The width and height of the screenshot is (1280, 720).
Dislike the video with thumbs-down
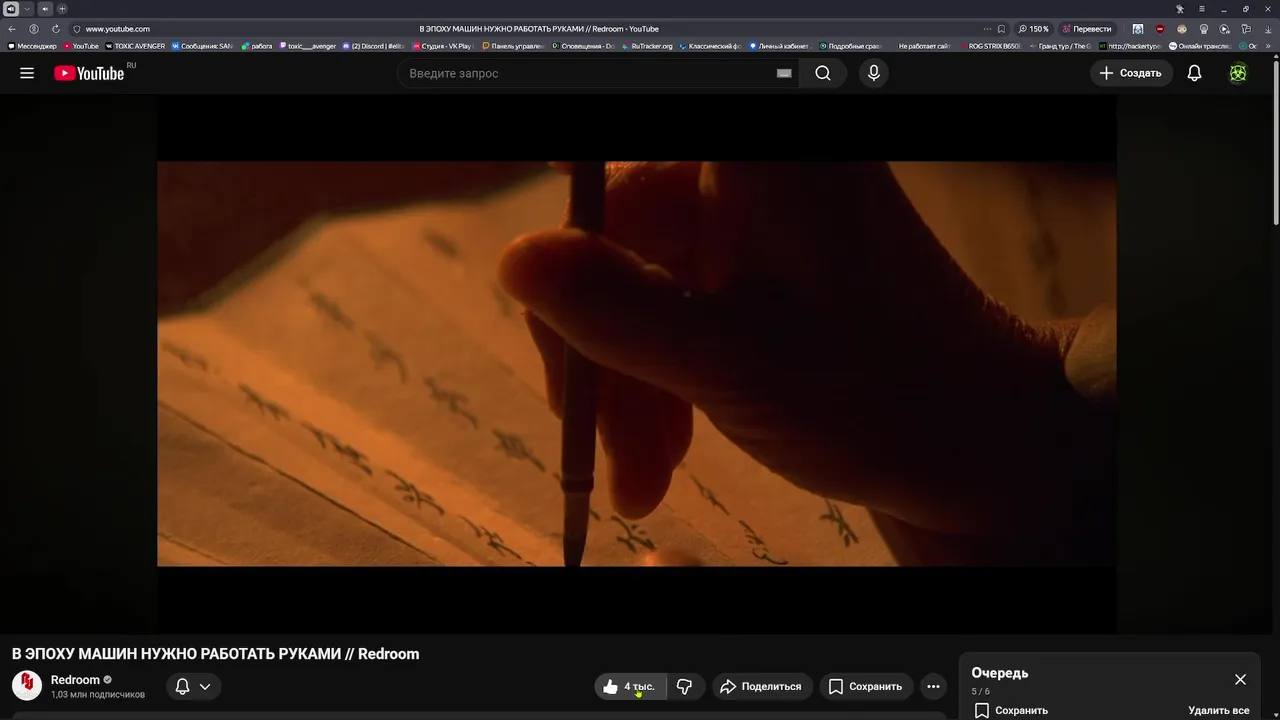(685, 686)
